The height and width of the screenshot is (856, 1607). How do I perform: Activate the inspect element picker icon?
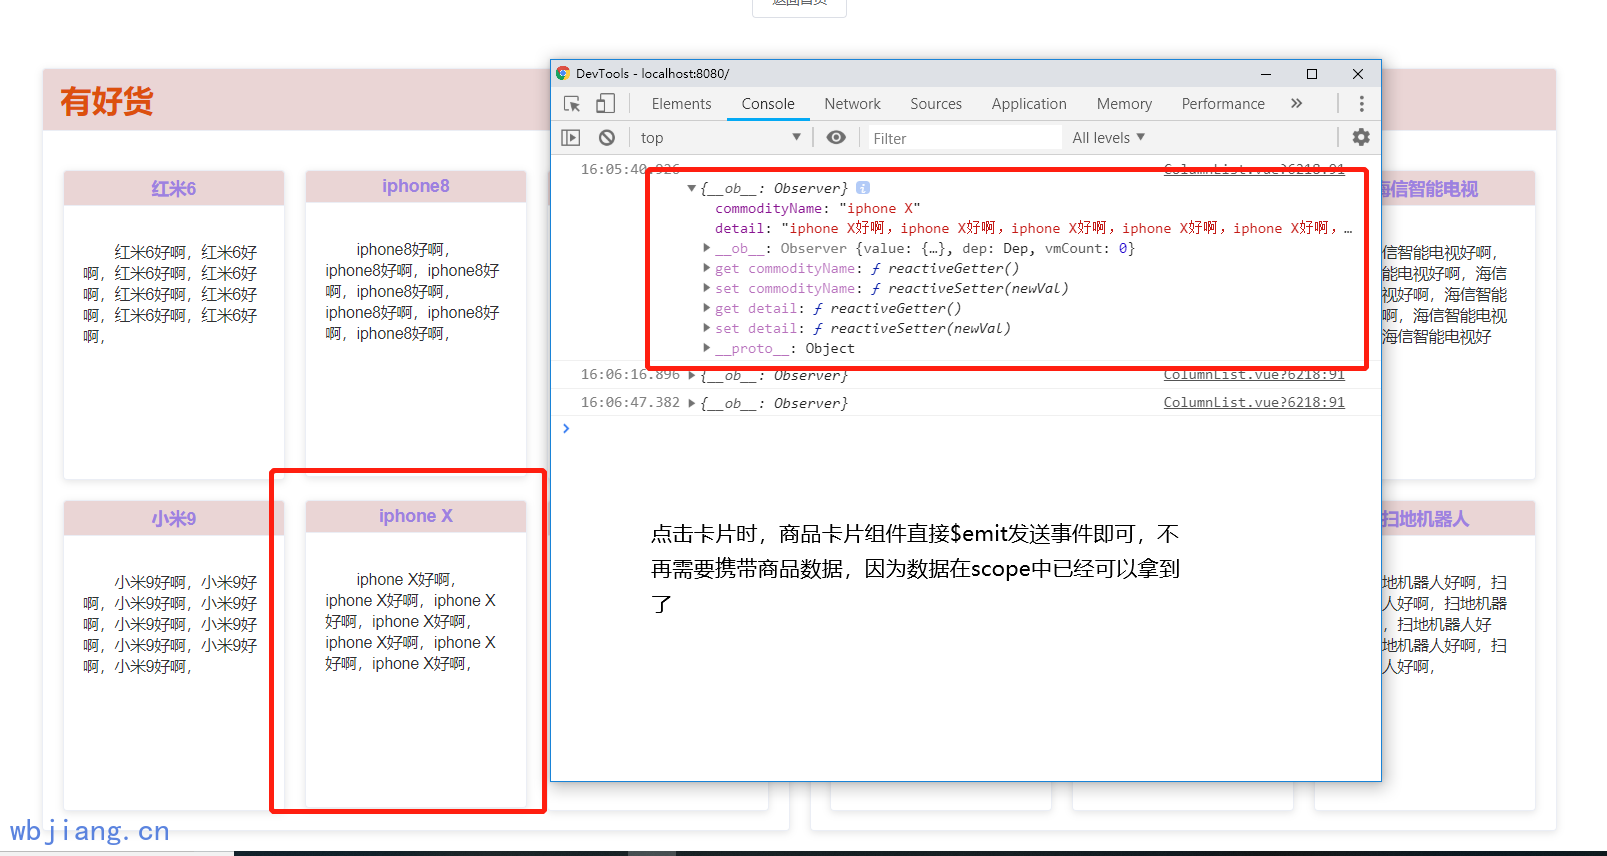point(572,104)
